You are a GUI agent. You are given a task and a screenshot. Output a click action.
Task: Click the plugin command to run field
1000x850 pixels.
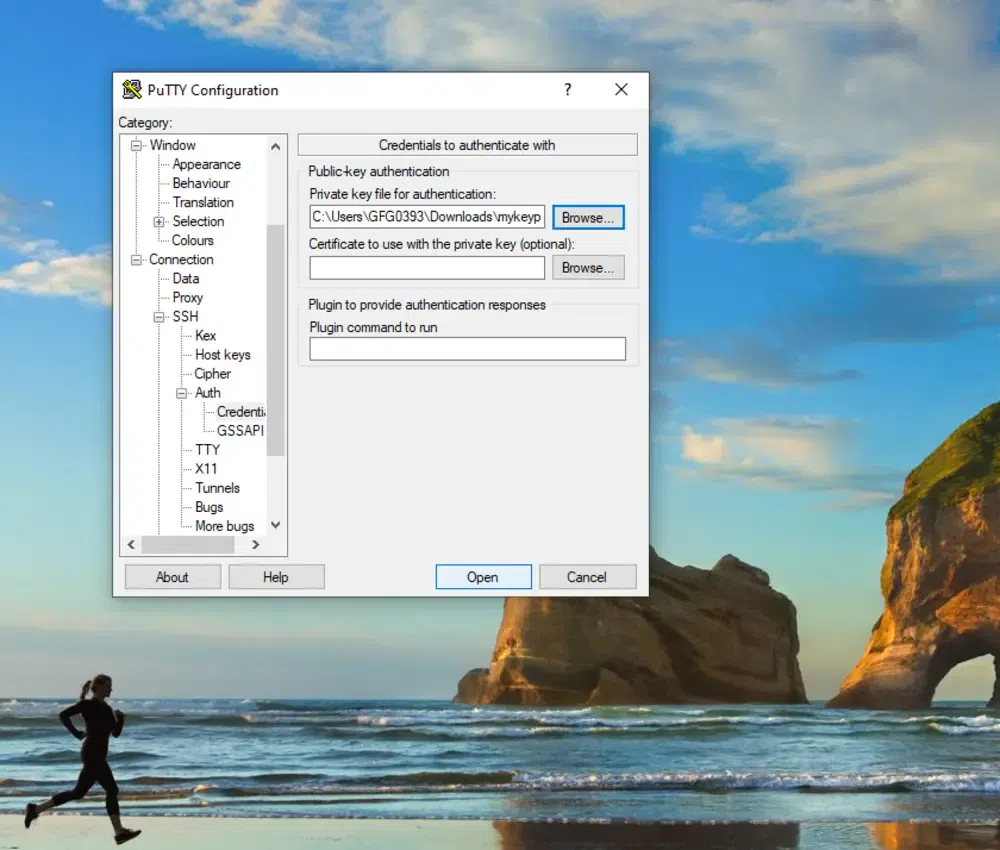[x=467, y=349]
